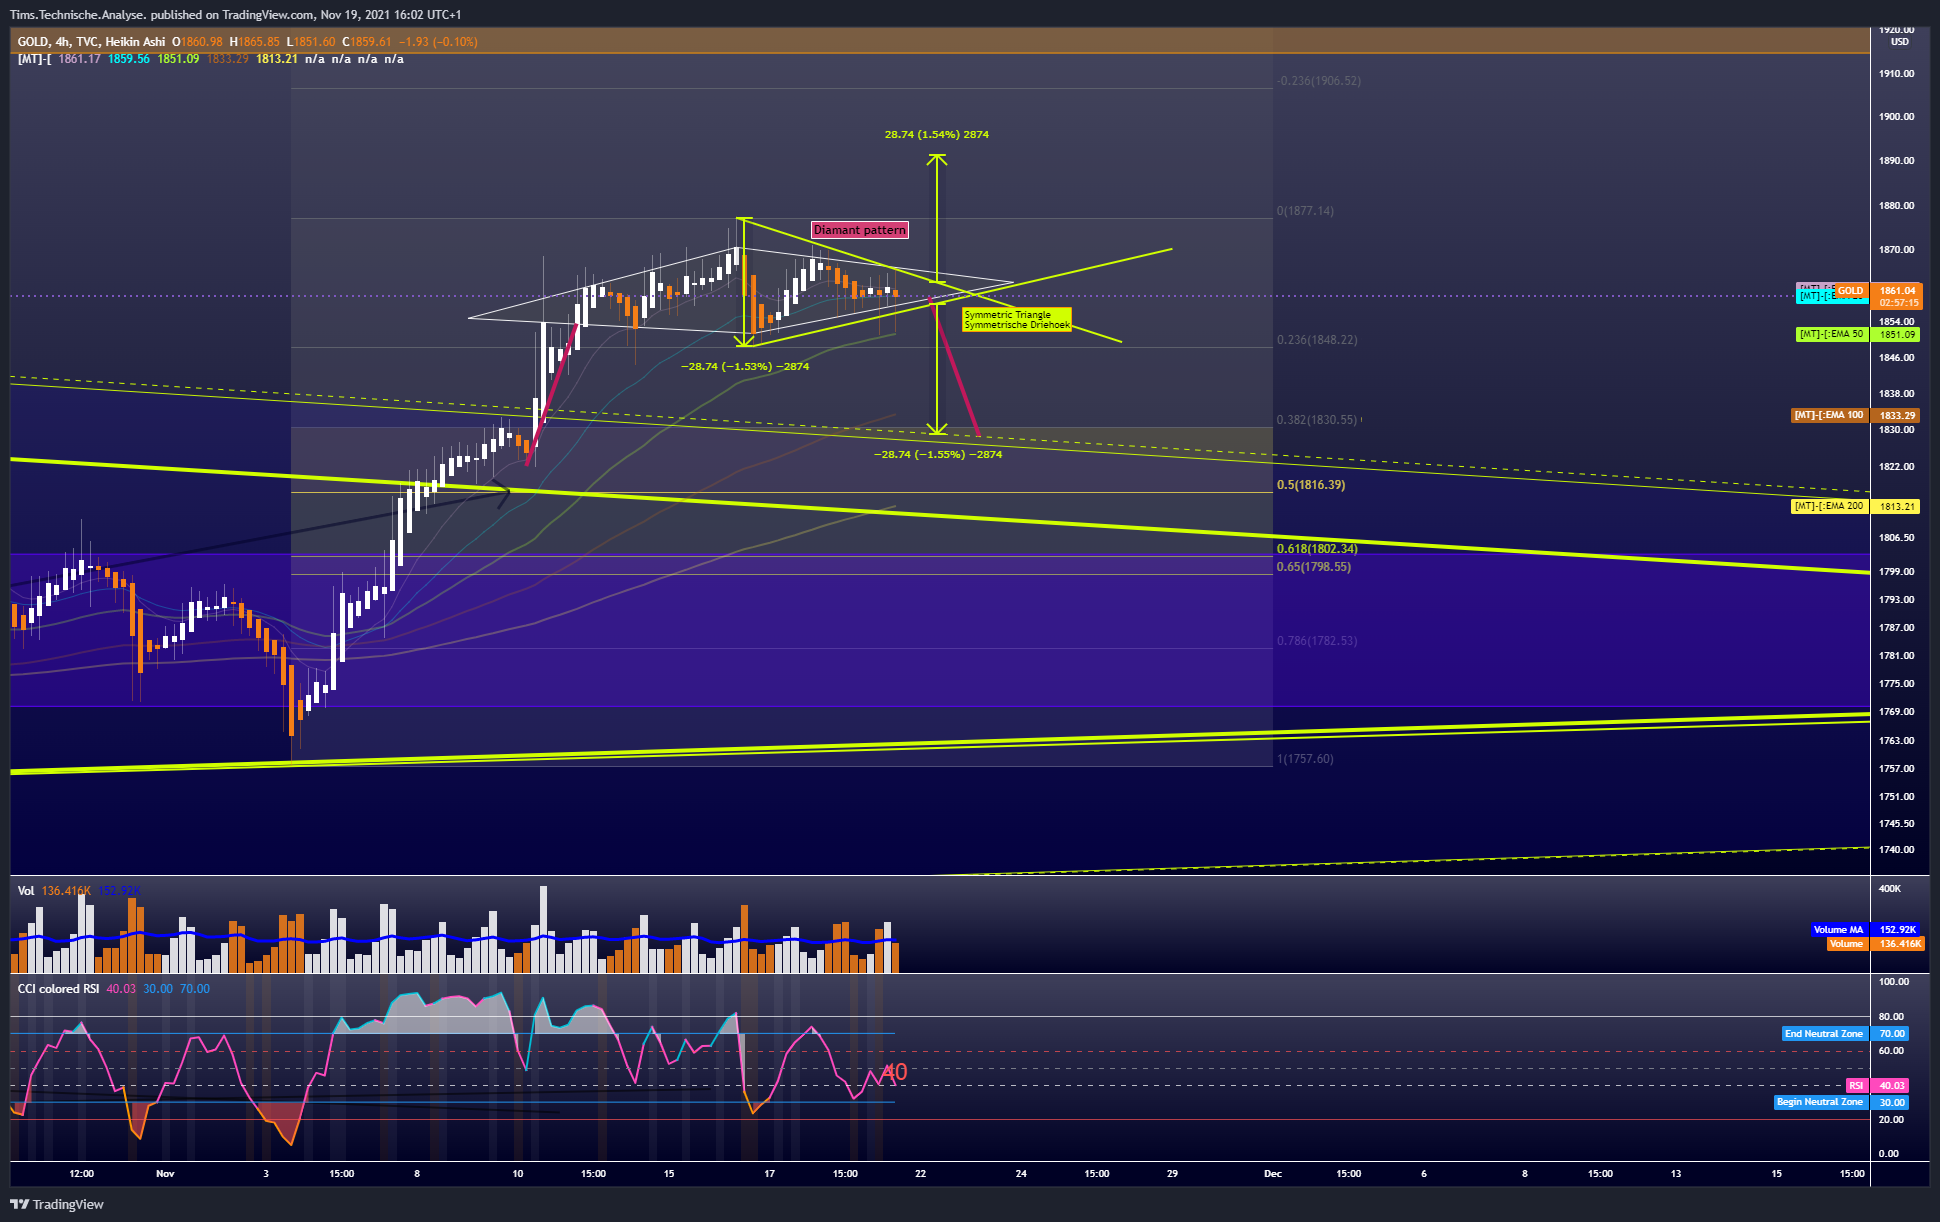Image resolution: width=1940 pixels, height=1222 pixels.
Task: Click the EMA 50 price label
Action: click(x=1858, y=334)
